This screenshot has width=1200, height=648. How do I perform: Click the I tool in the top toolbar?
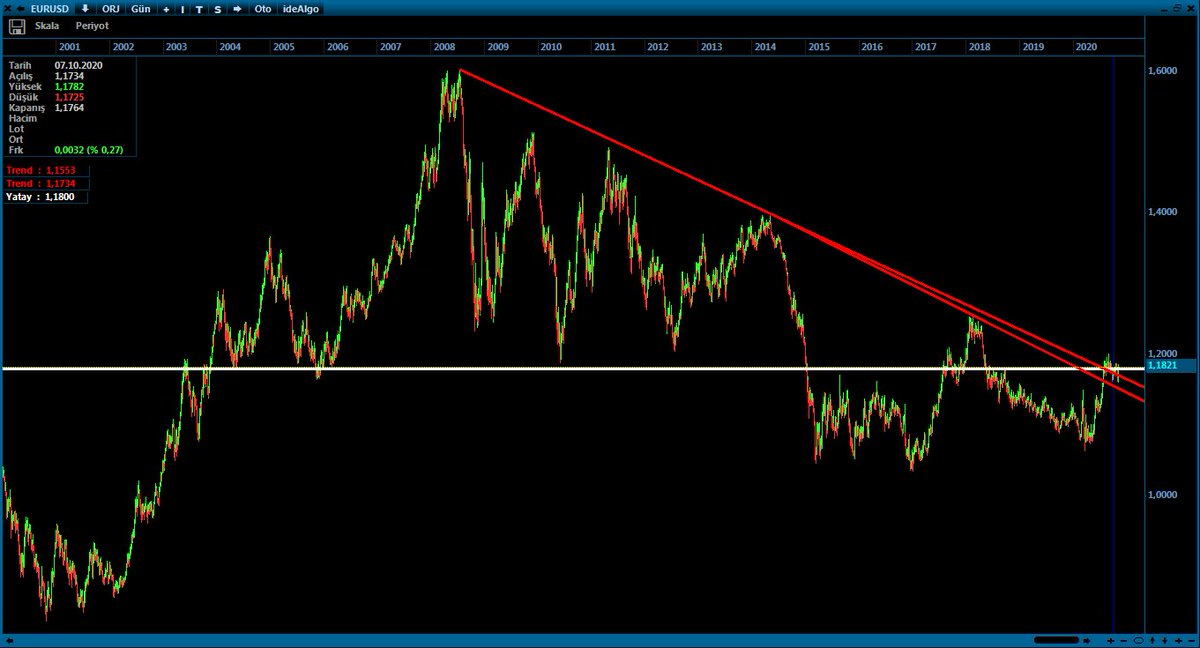click(x=183, y=9)
